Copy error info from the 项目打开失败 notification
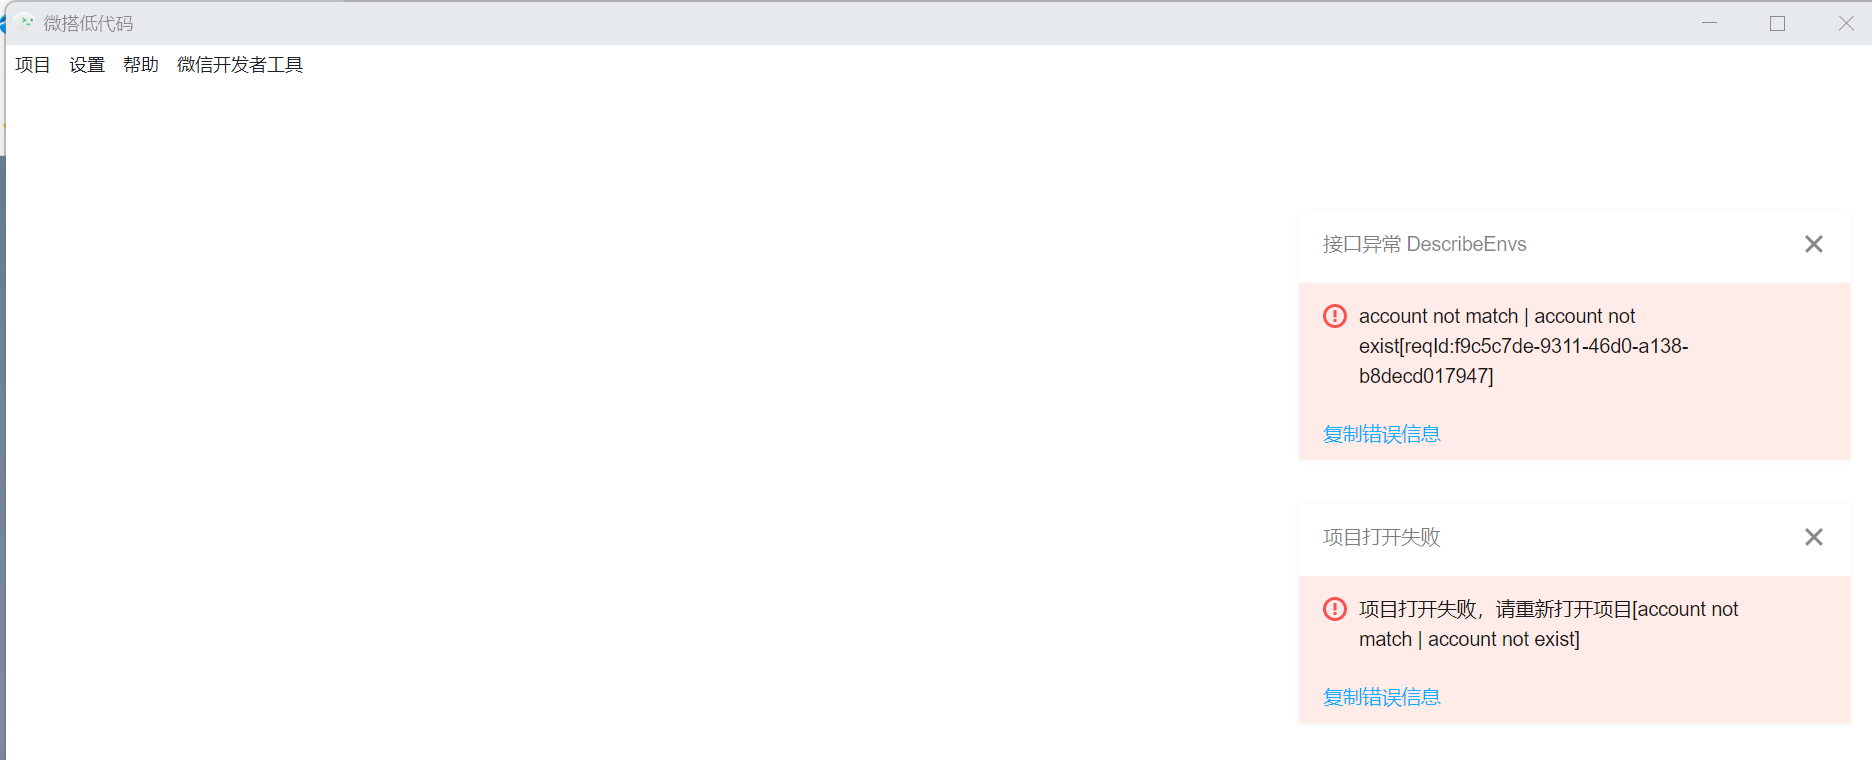The height and width of the screenshot is (760, 1872). click(1382, 697)
